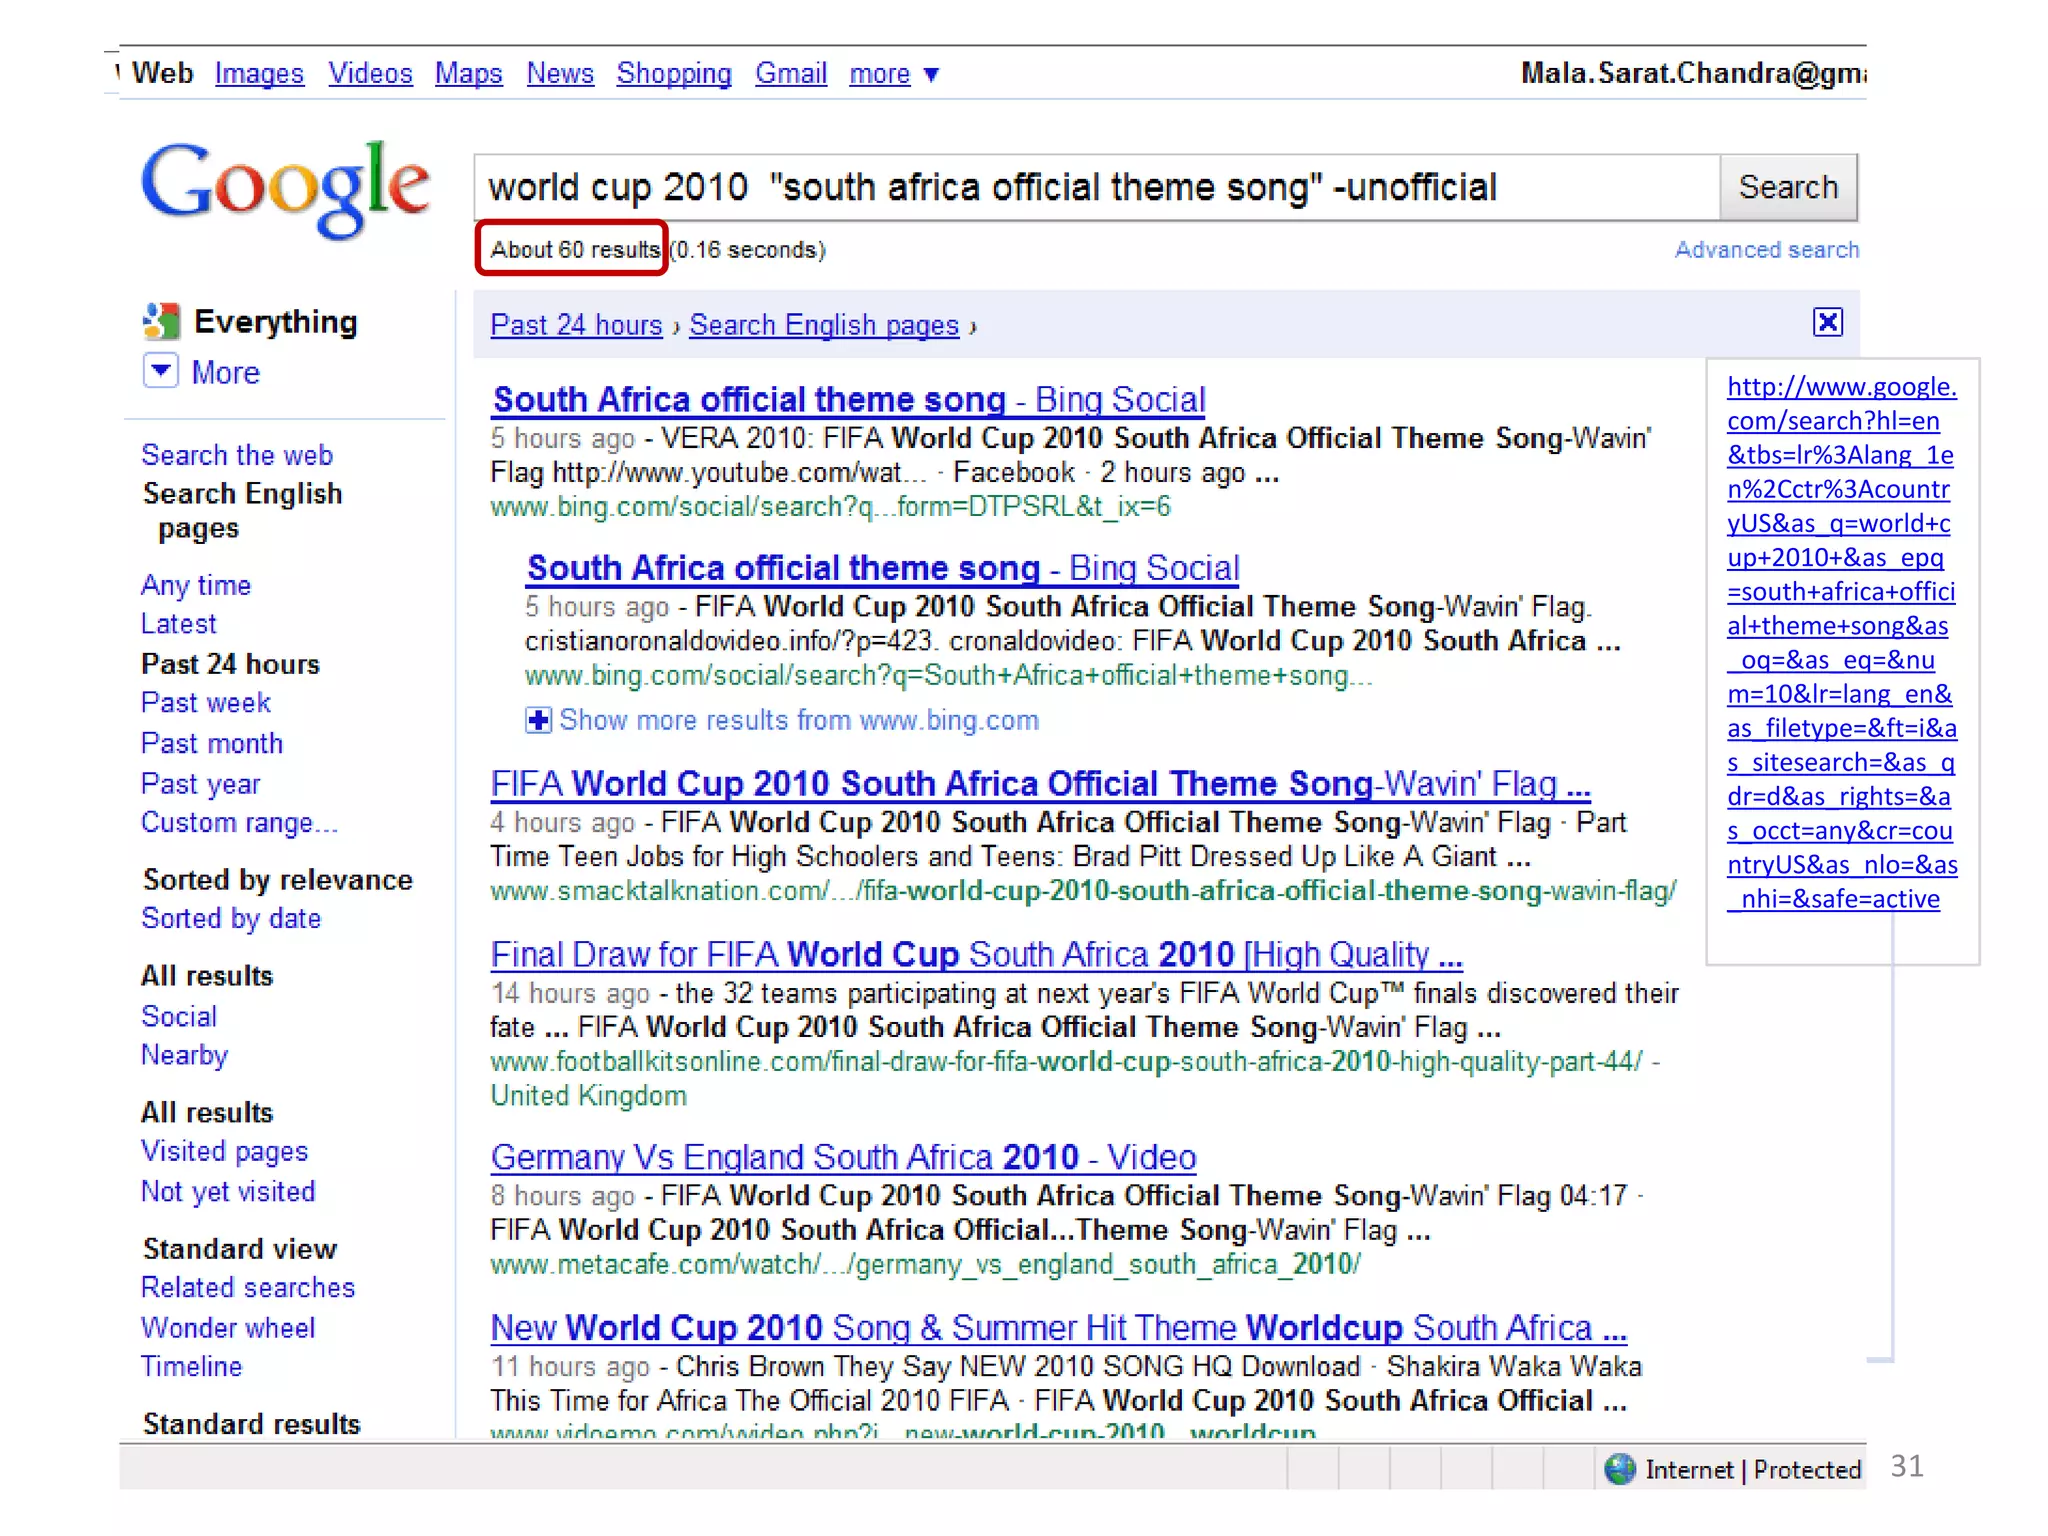Viewport: 2048px width, 1536px height.
Task: Open Videos in the top navigation
Action: coord(370,74)
